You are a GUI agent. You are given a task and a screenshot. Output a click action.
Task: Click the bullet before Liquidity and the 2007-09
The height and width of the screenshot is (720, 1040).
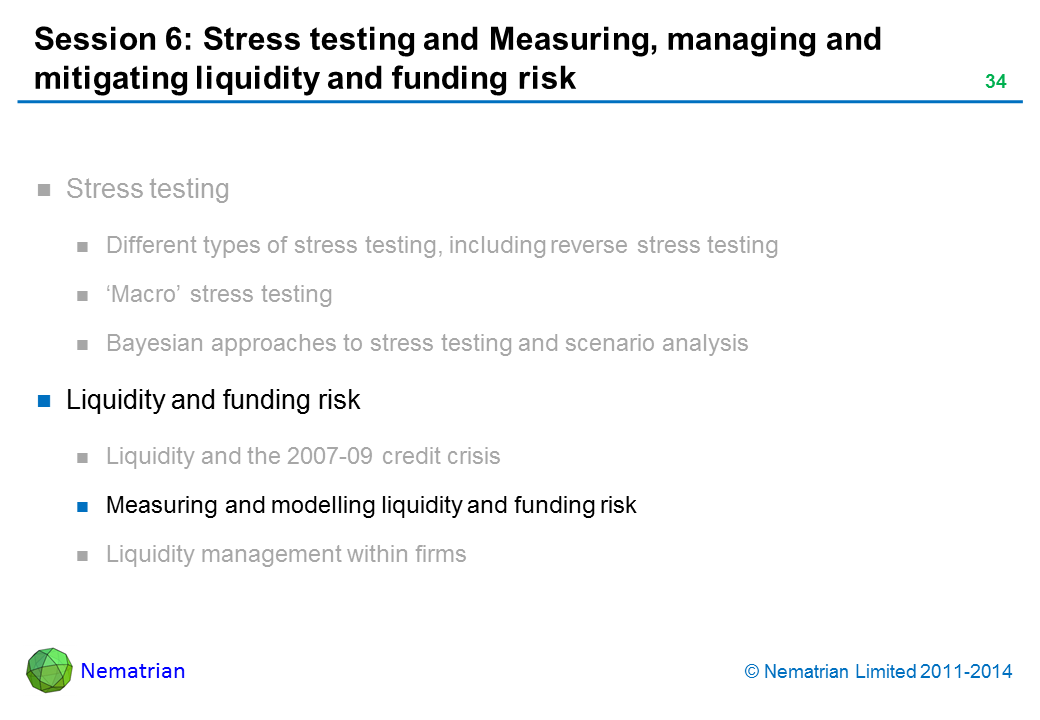click(x=84, y=457)
